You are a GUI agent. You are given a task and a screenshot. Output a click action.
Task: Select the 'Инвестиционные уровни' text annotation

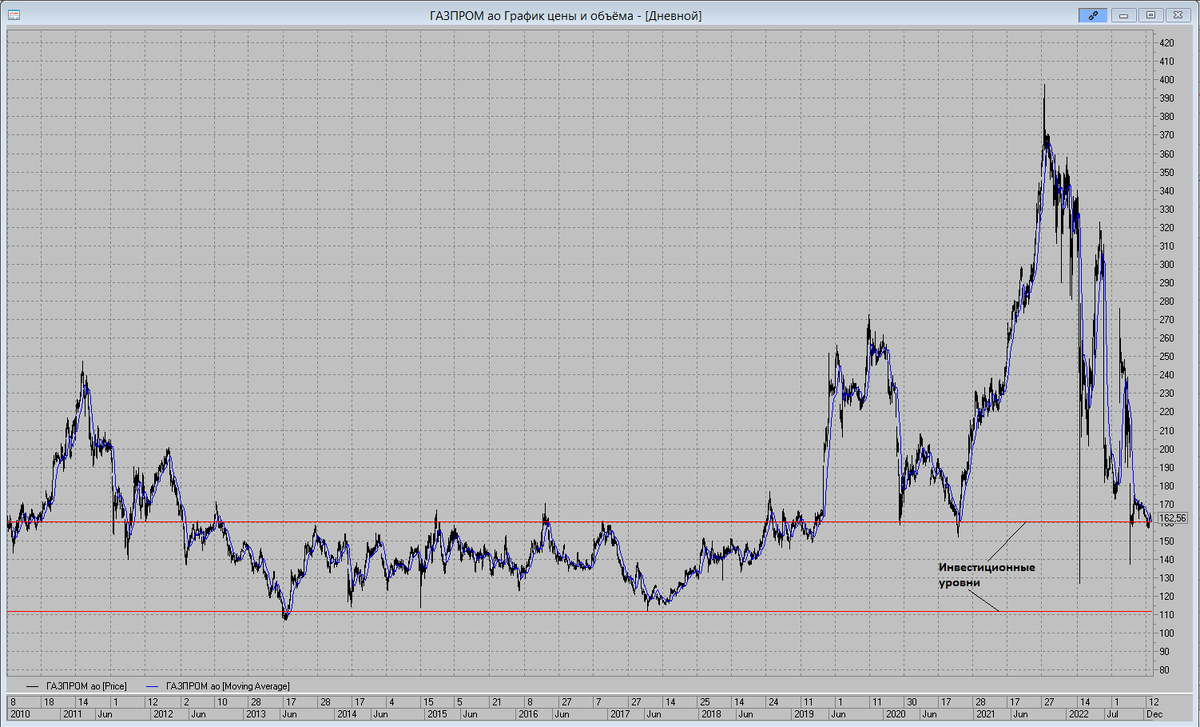point(985,574)
